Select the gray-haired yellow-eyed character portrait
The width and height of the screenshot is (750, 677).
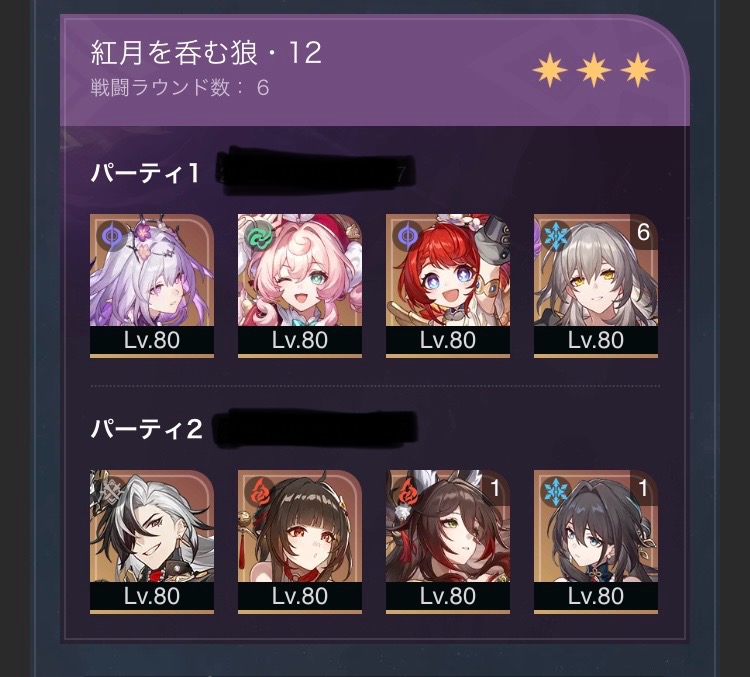[596, 285]
